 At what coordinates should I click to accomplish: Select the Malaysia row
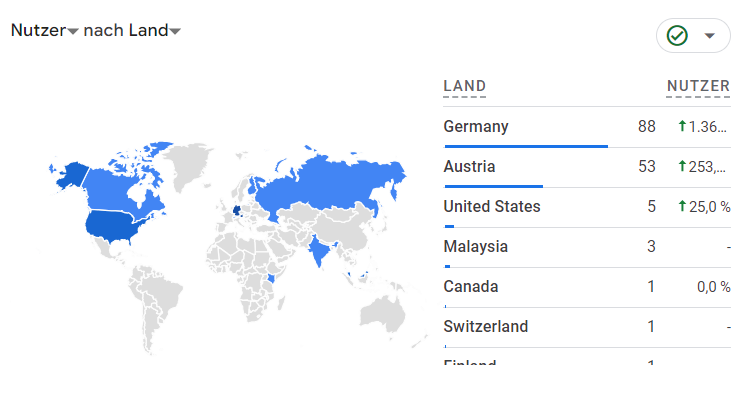(x=587, y=247)
